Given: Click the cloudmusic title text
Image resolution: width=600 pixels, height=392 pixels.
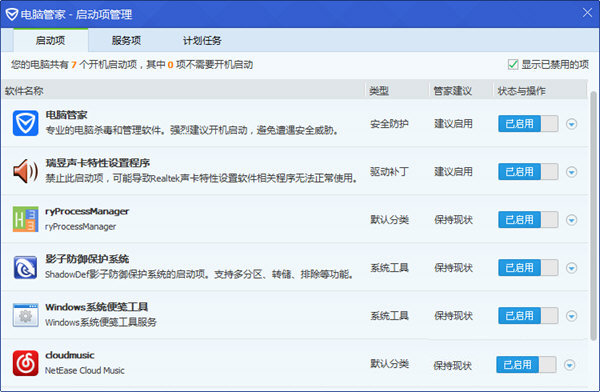Looking at the screenshot, I should pos(70,355).
